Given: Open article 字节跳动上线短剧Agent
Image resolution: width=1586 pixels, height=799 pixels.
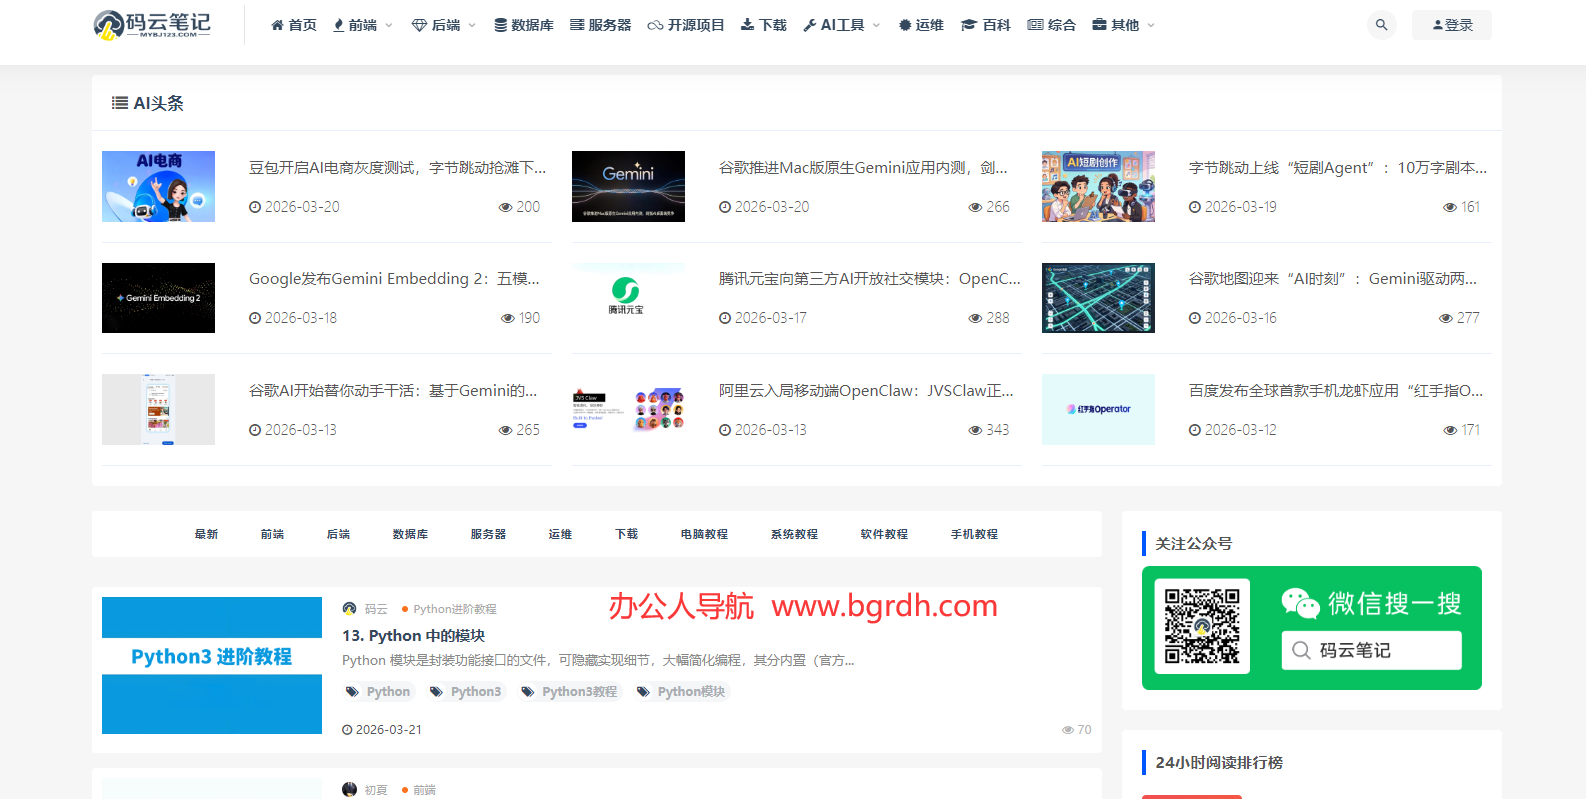Looking at the screenshot, I should coord(1338,168).
